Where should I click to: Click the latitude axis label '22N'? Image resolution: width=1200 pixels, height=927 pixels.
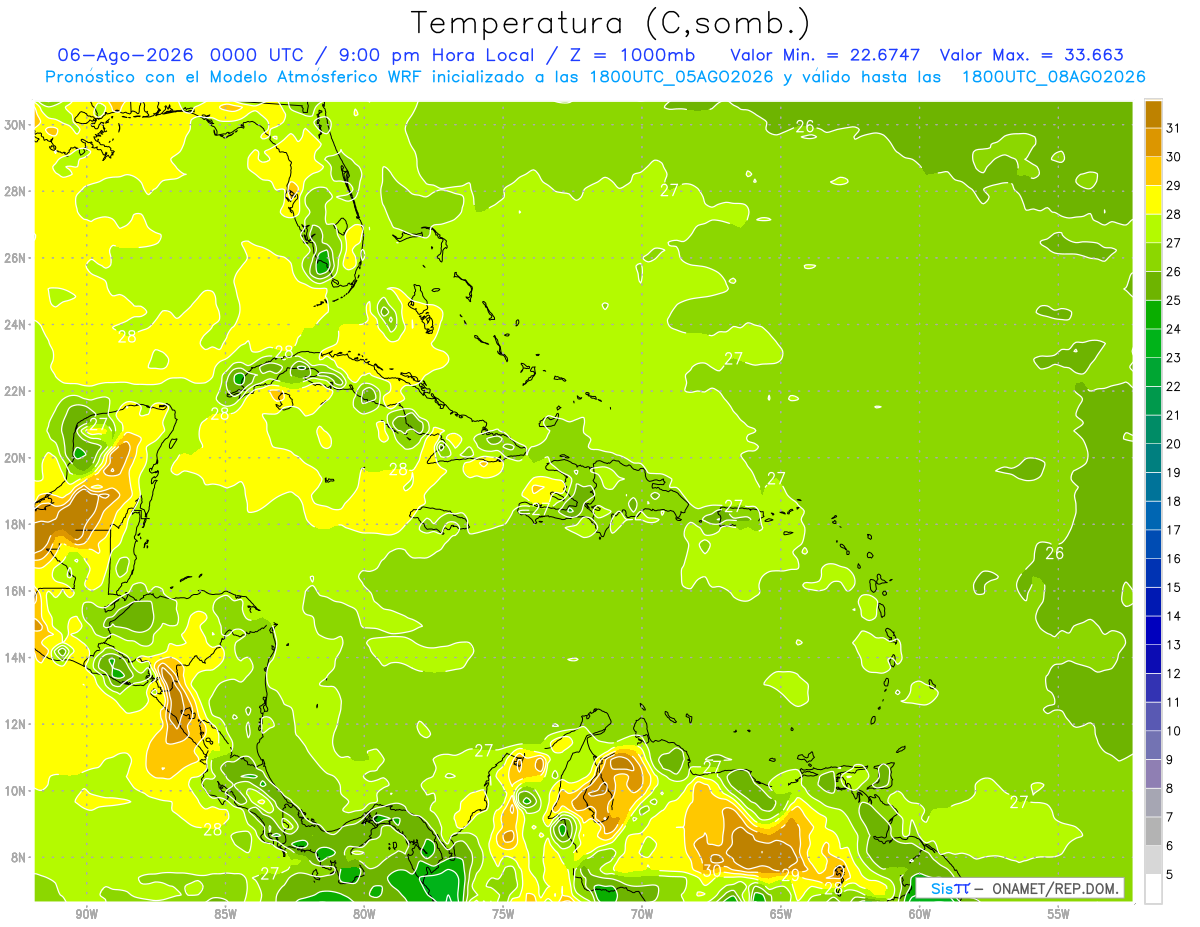point(14,391)
